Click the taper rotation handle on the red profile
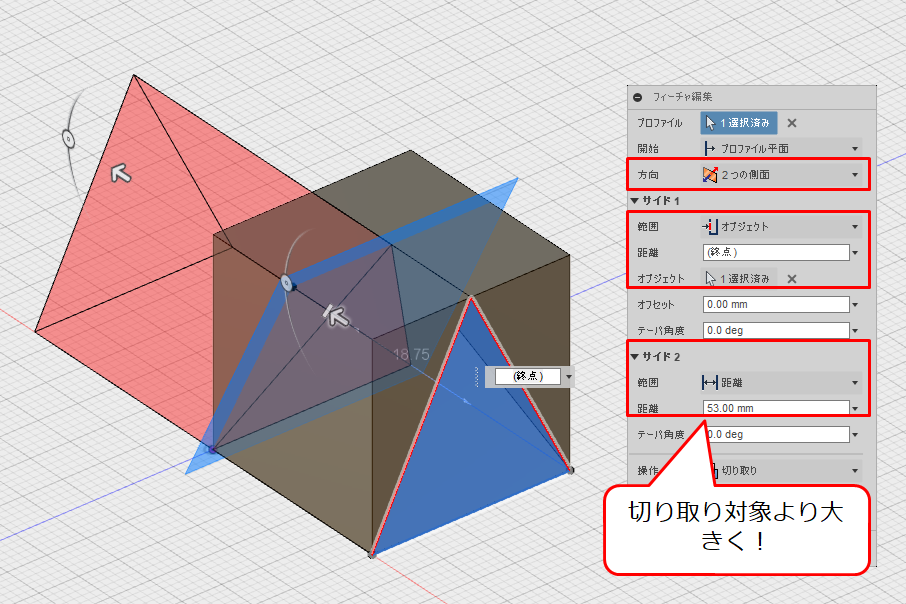This screenshot has width=906, height=604. click(68, 139)
